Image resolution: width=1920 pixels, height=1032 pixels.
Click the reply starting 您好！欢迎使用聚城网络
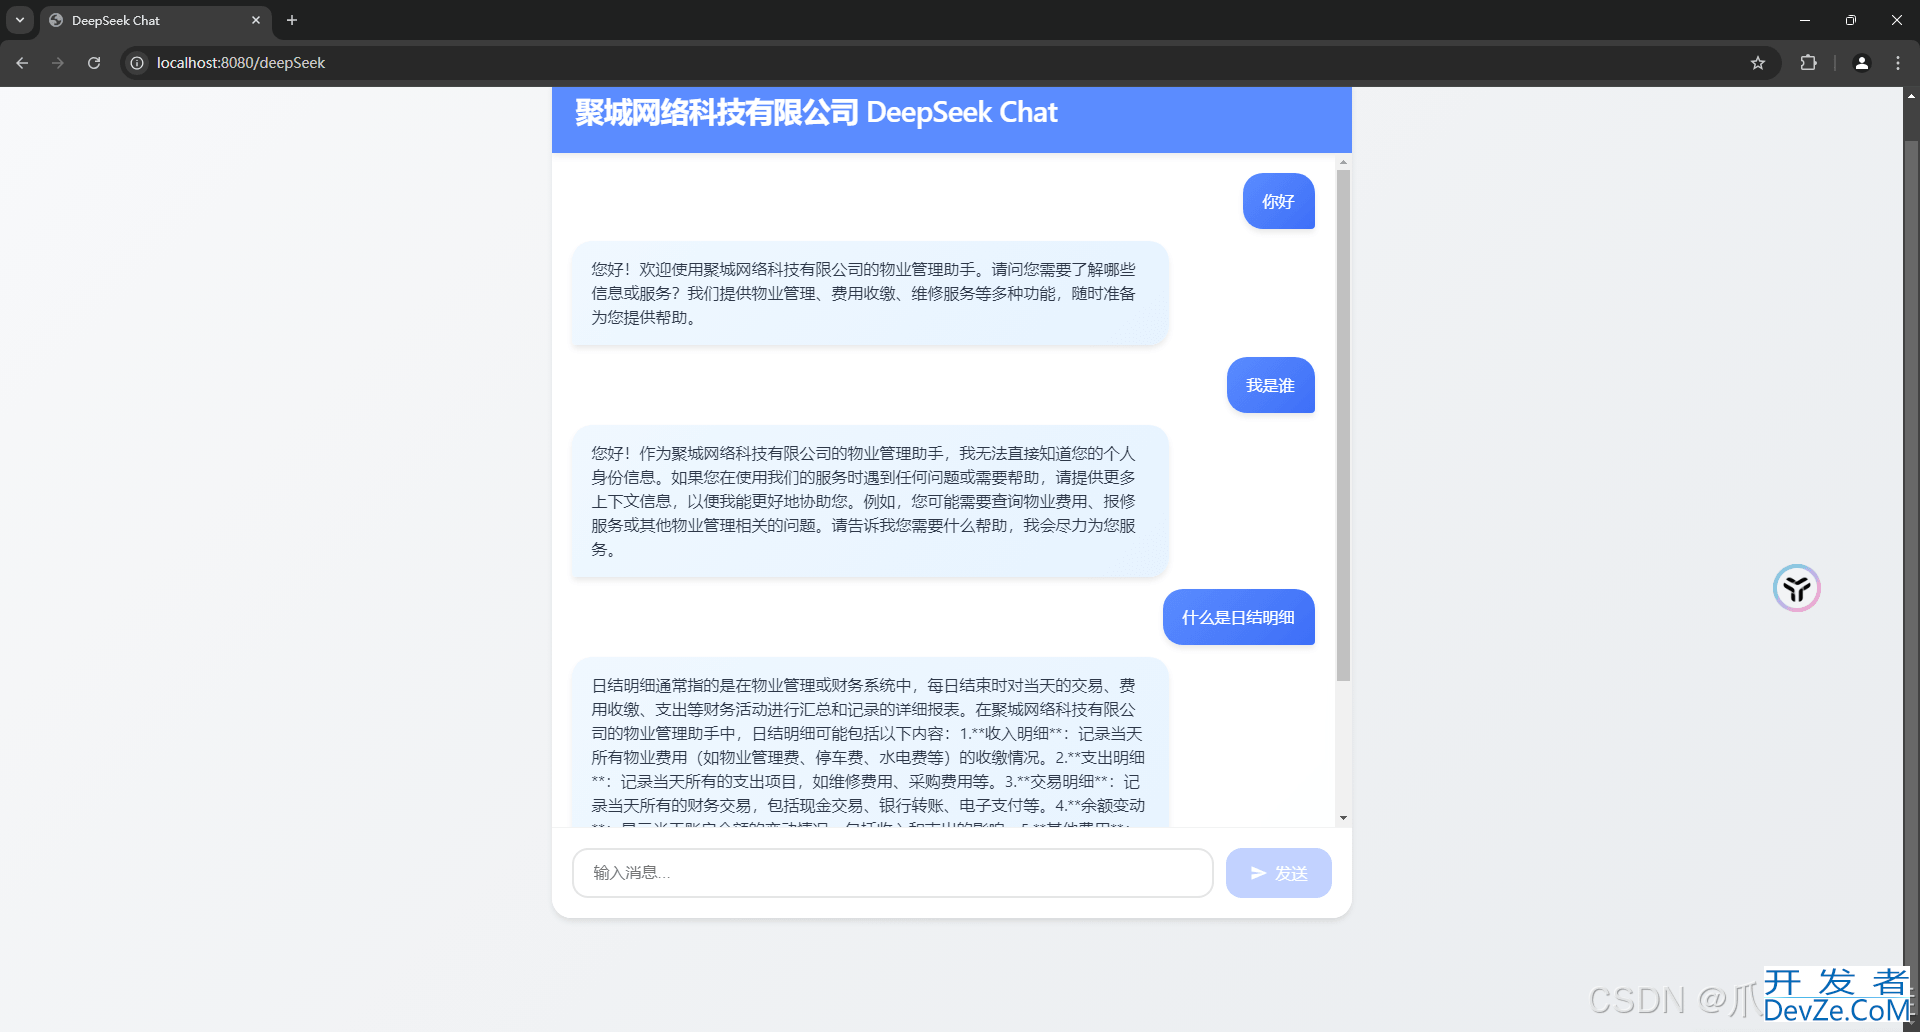coord(870,293)
